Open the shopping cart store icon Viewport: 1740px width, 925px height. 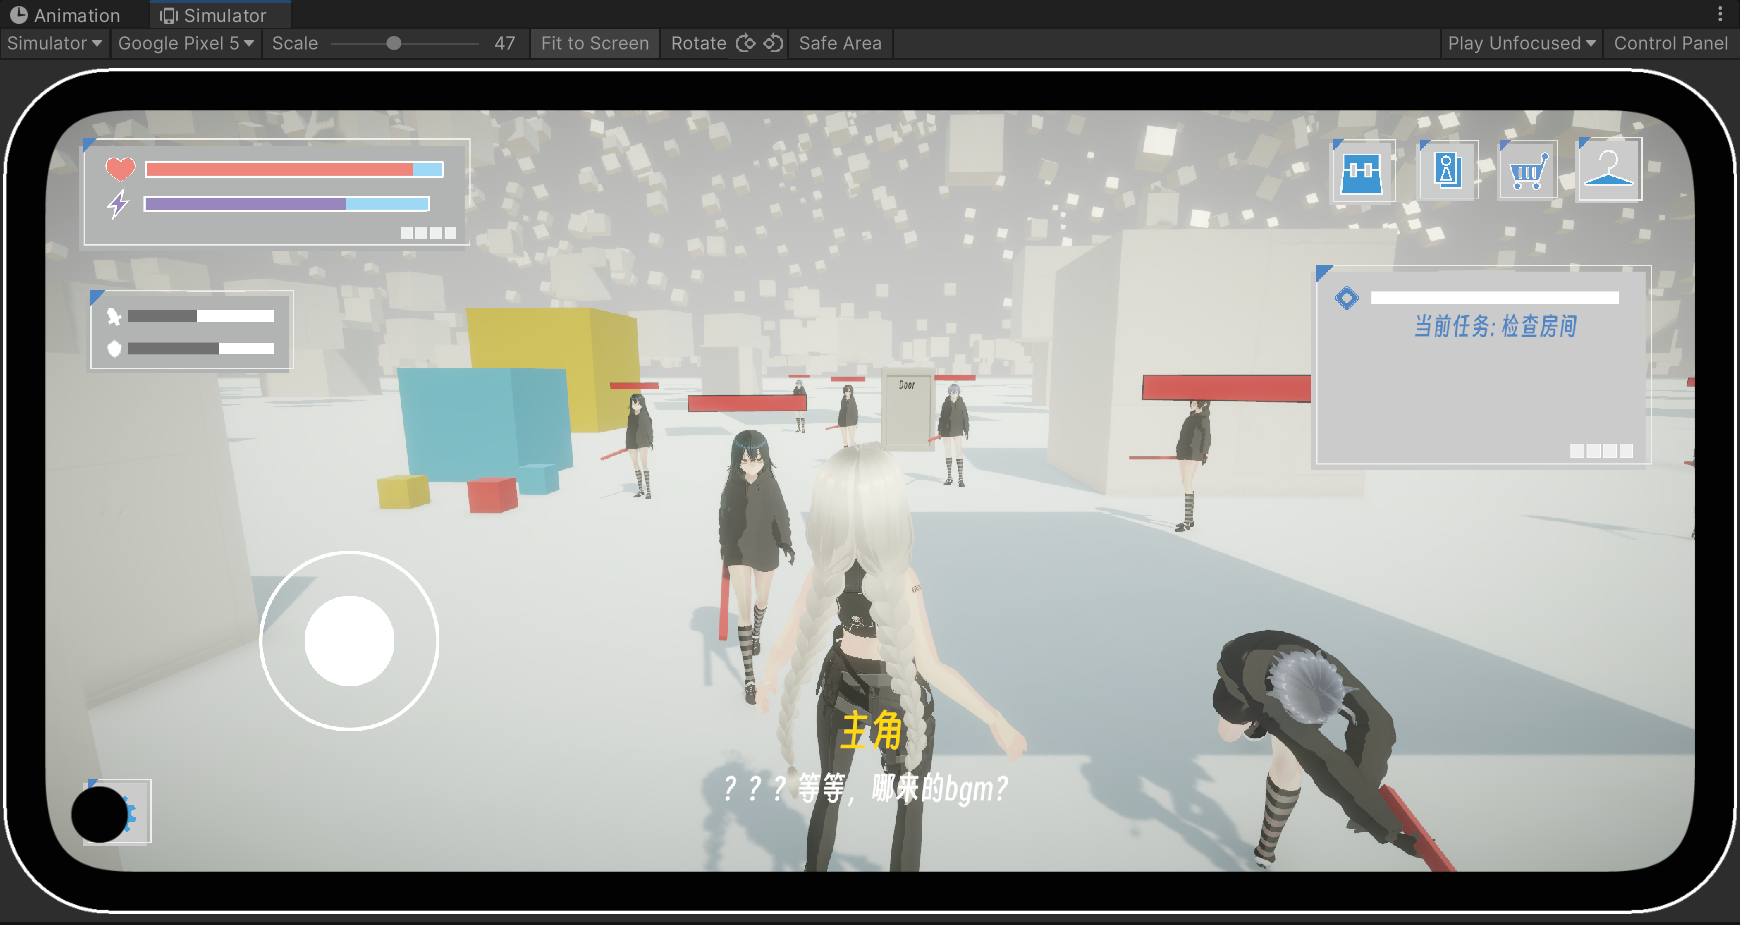point(1527,172)
